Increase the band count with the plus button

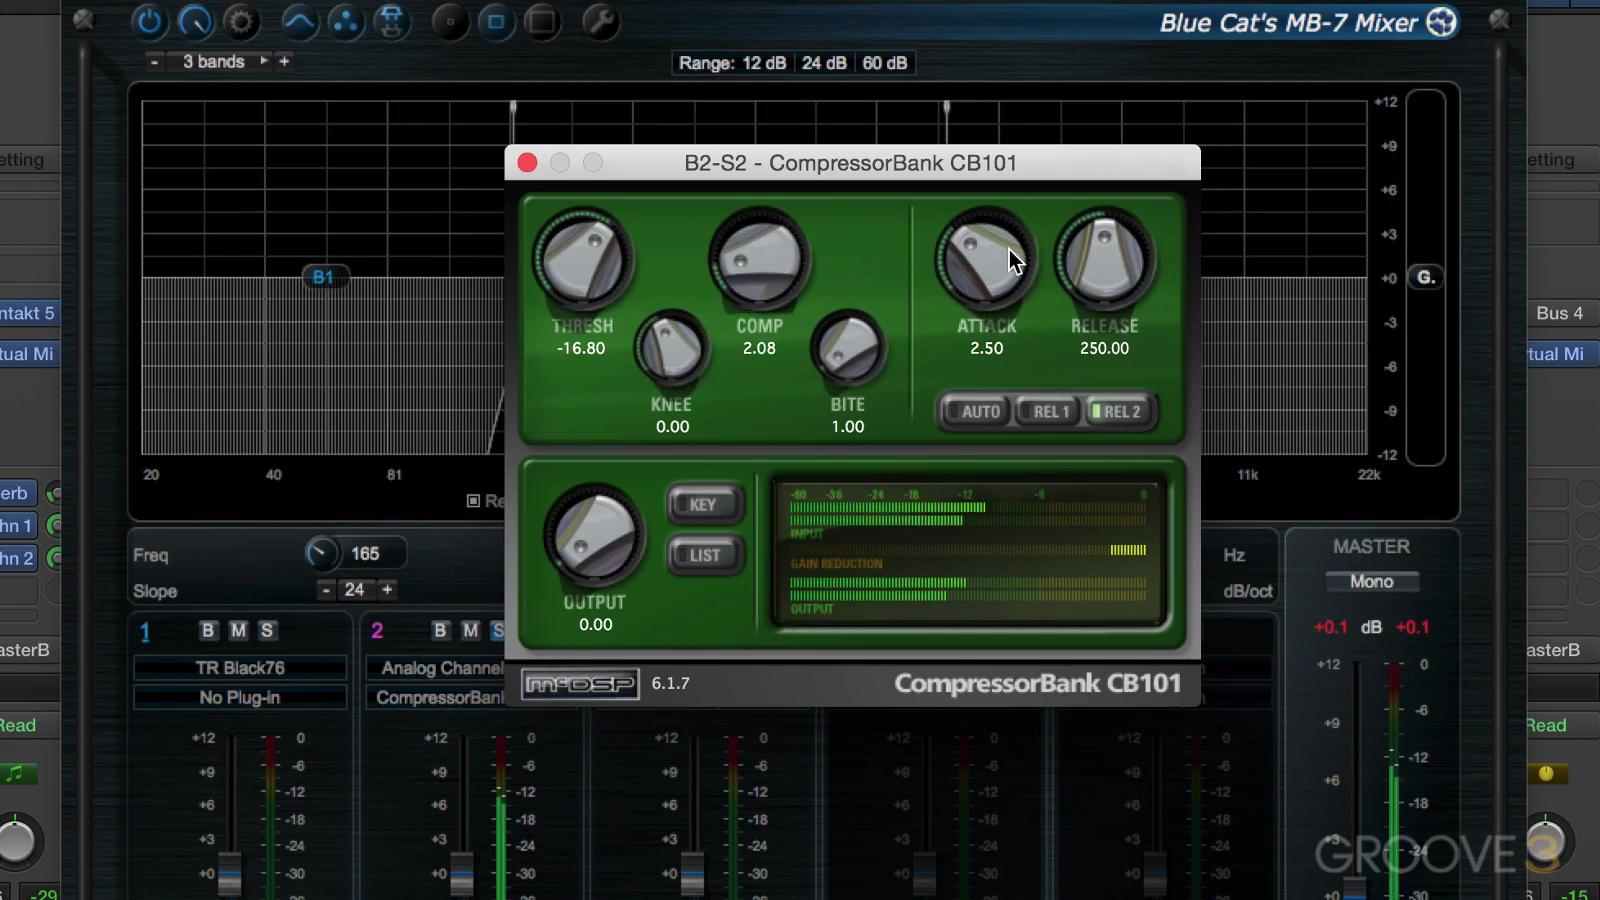(x=284, y=61)
